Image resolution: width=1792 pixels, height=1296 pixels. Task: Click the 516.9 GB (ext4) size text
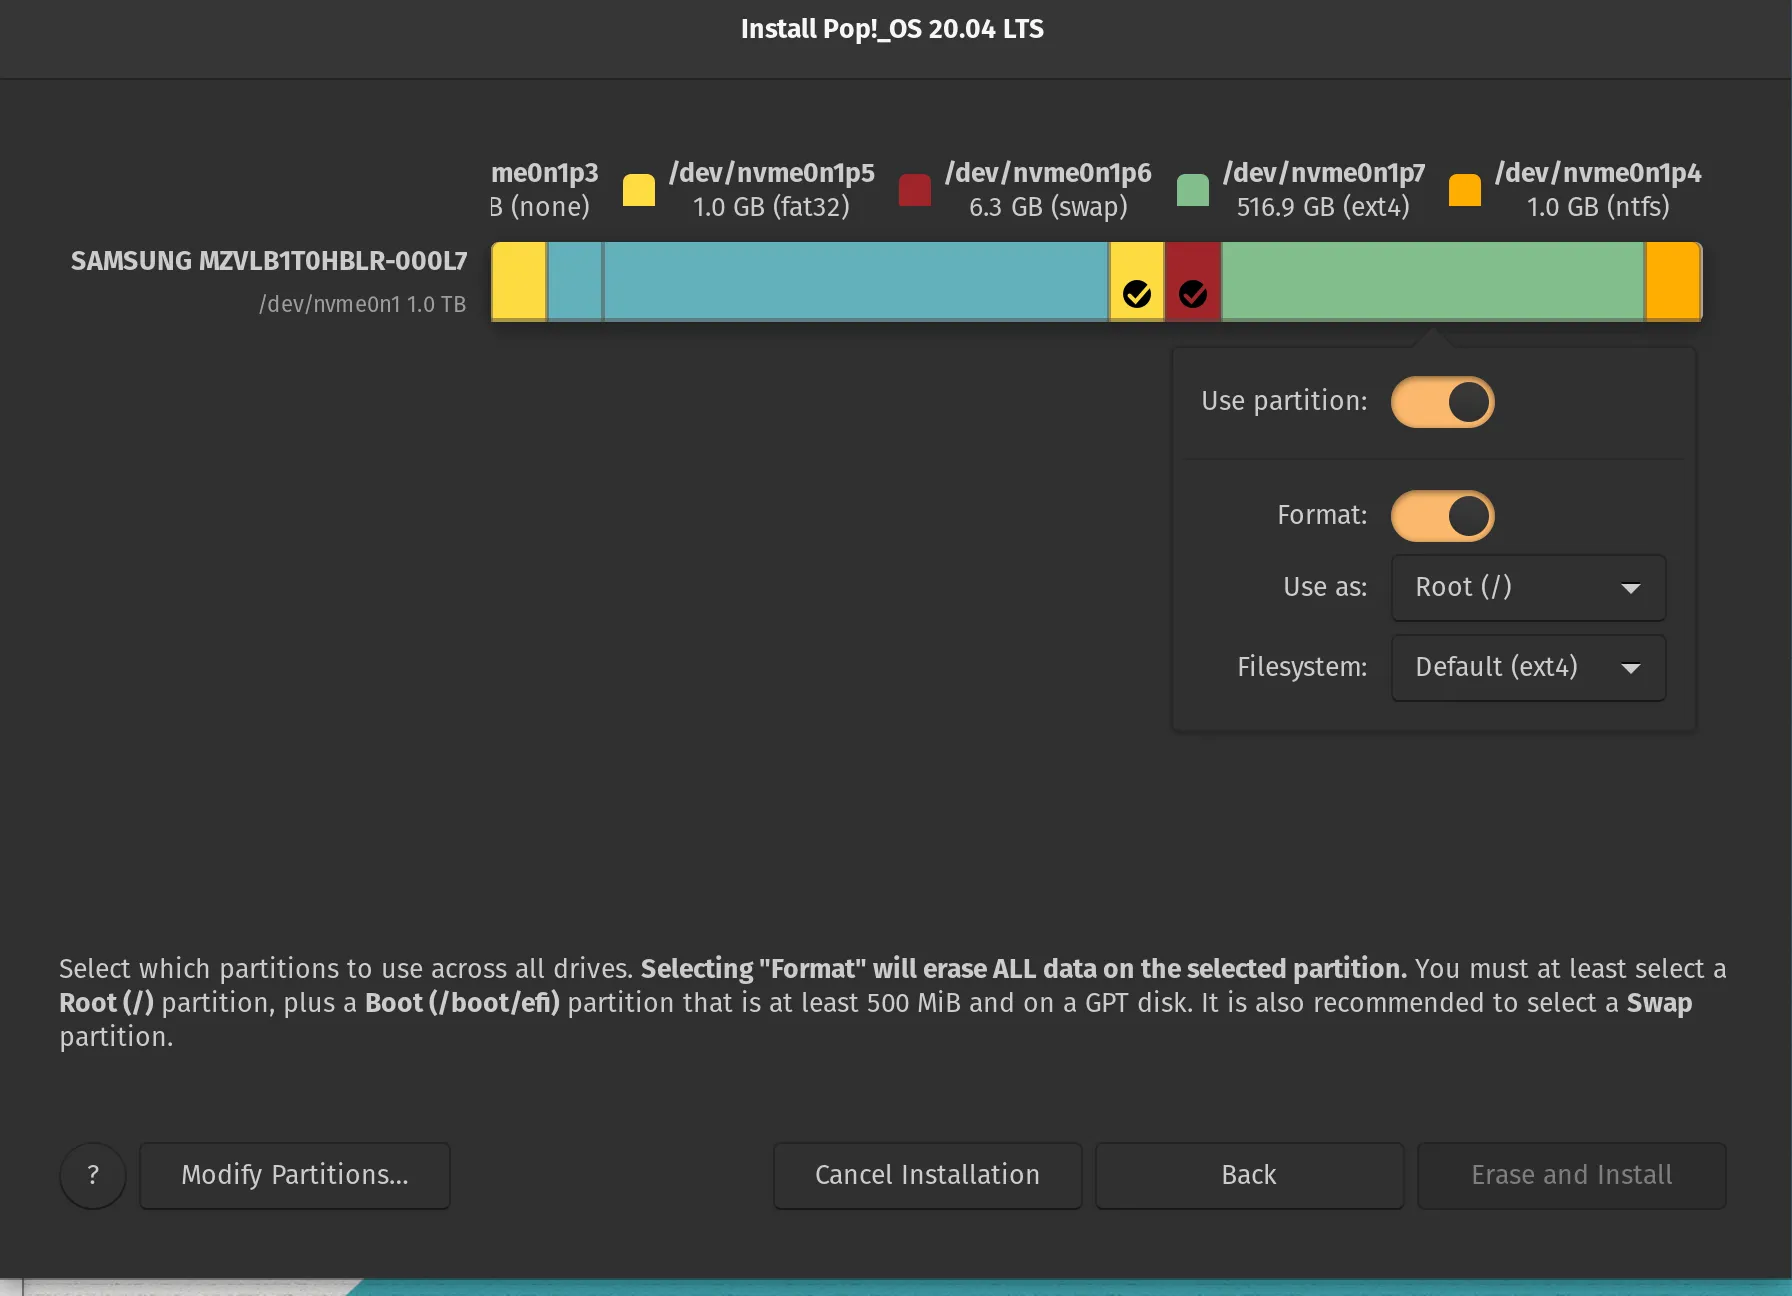[x=1323, y=207]
